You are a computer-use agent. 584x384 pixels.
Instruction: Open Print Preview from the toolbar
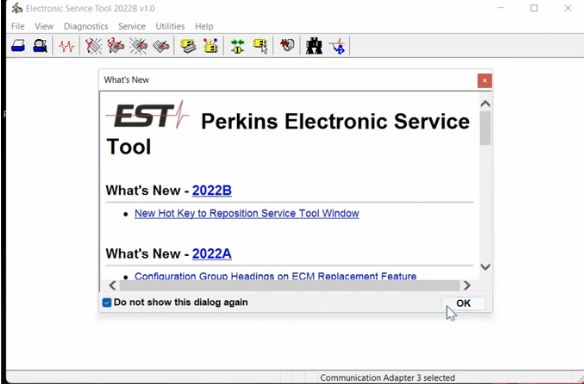coord(40,46)
